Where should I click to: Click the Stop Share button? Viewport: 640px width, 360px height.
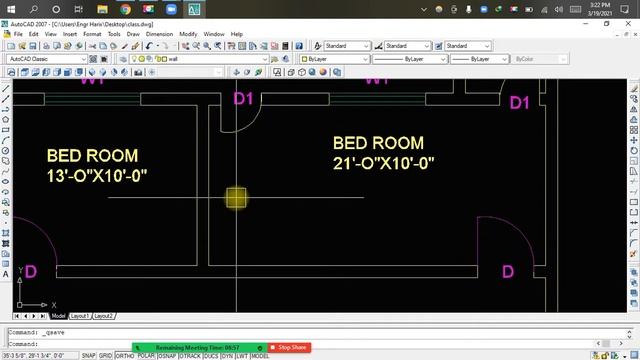pyautogui.click(x=289, y=348)
